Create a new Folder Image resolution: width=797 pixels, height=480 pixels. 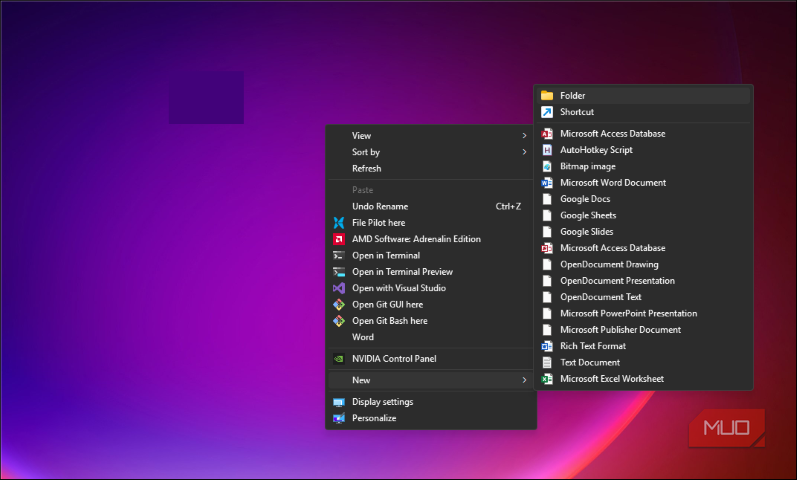pos(643,96)
